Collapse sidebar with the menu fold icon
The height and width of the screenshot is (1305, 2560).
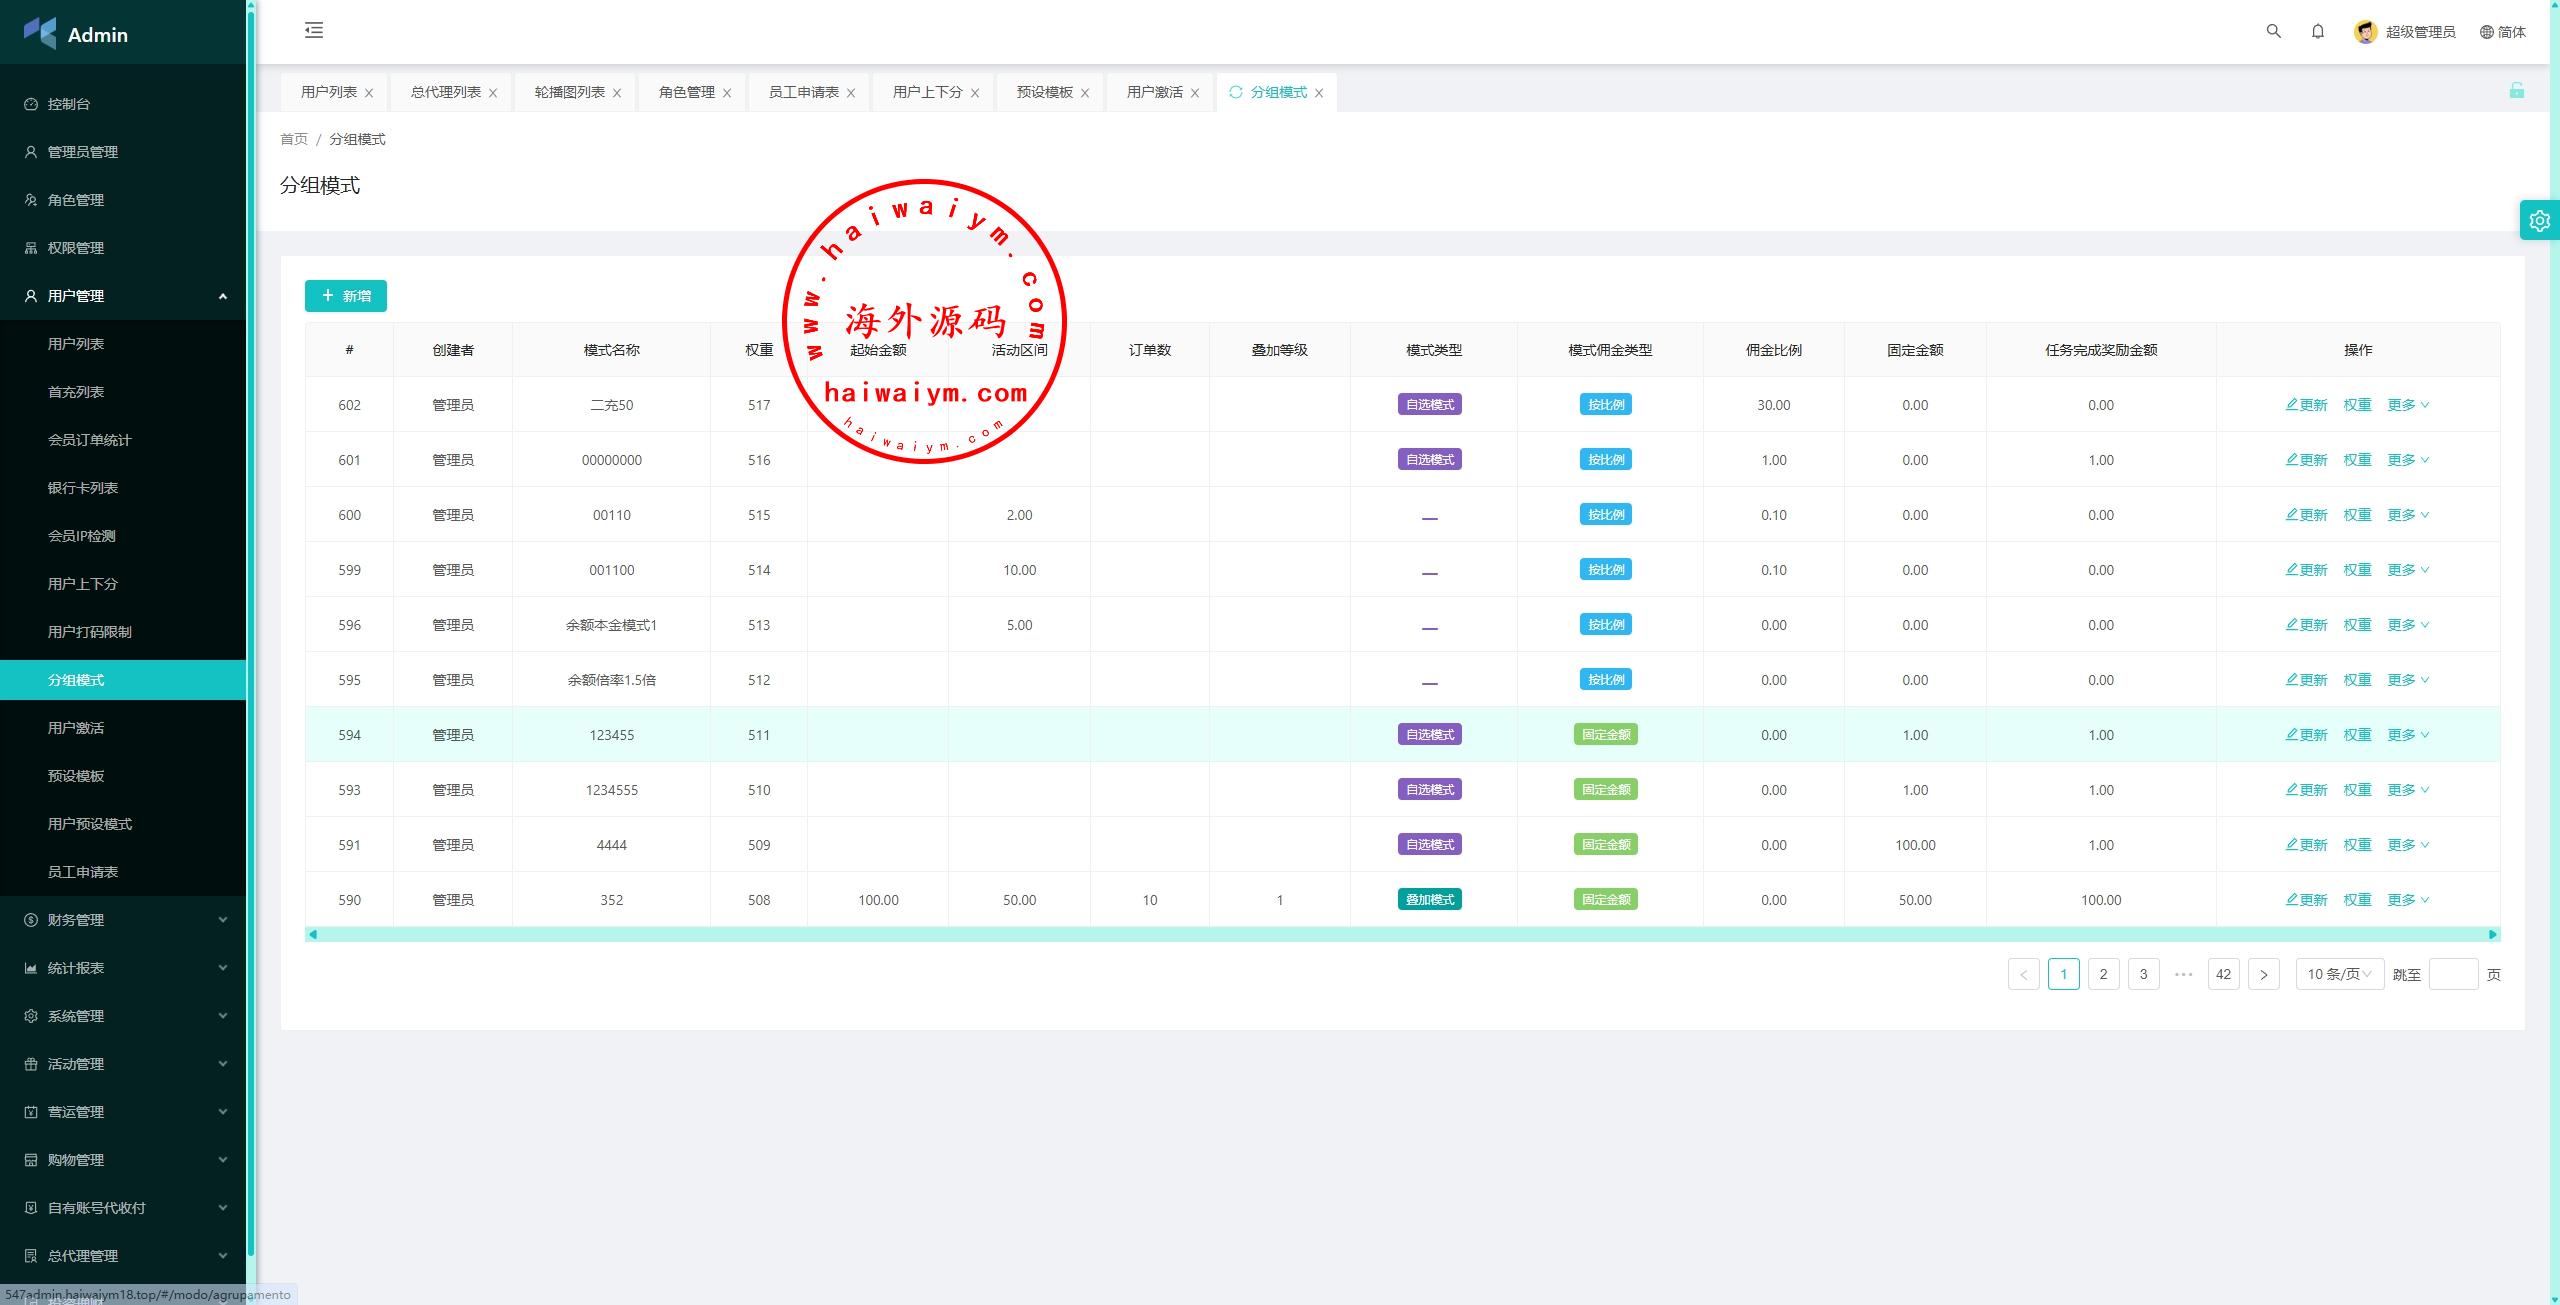(314, 31)
